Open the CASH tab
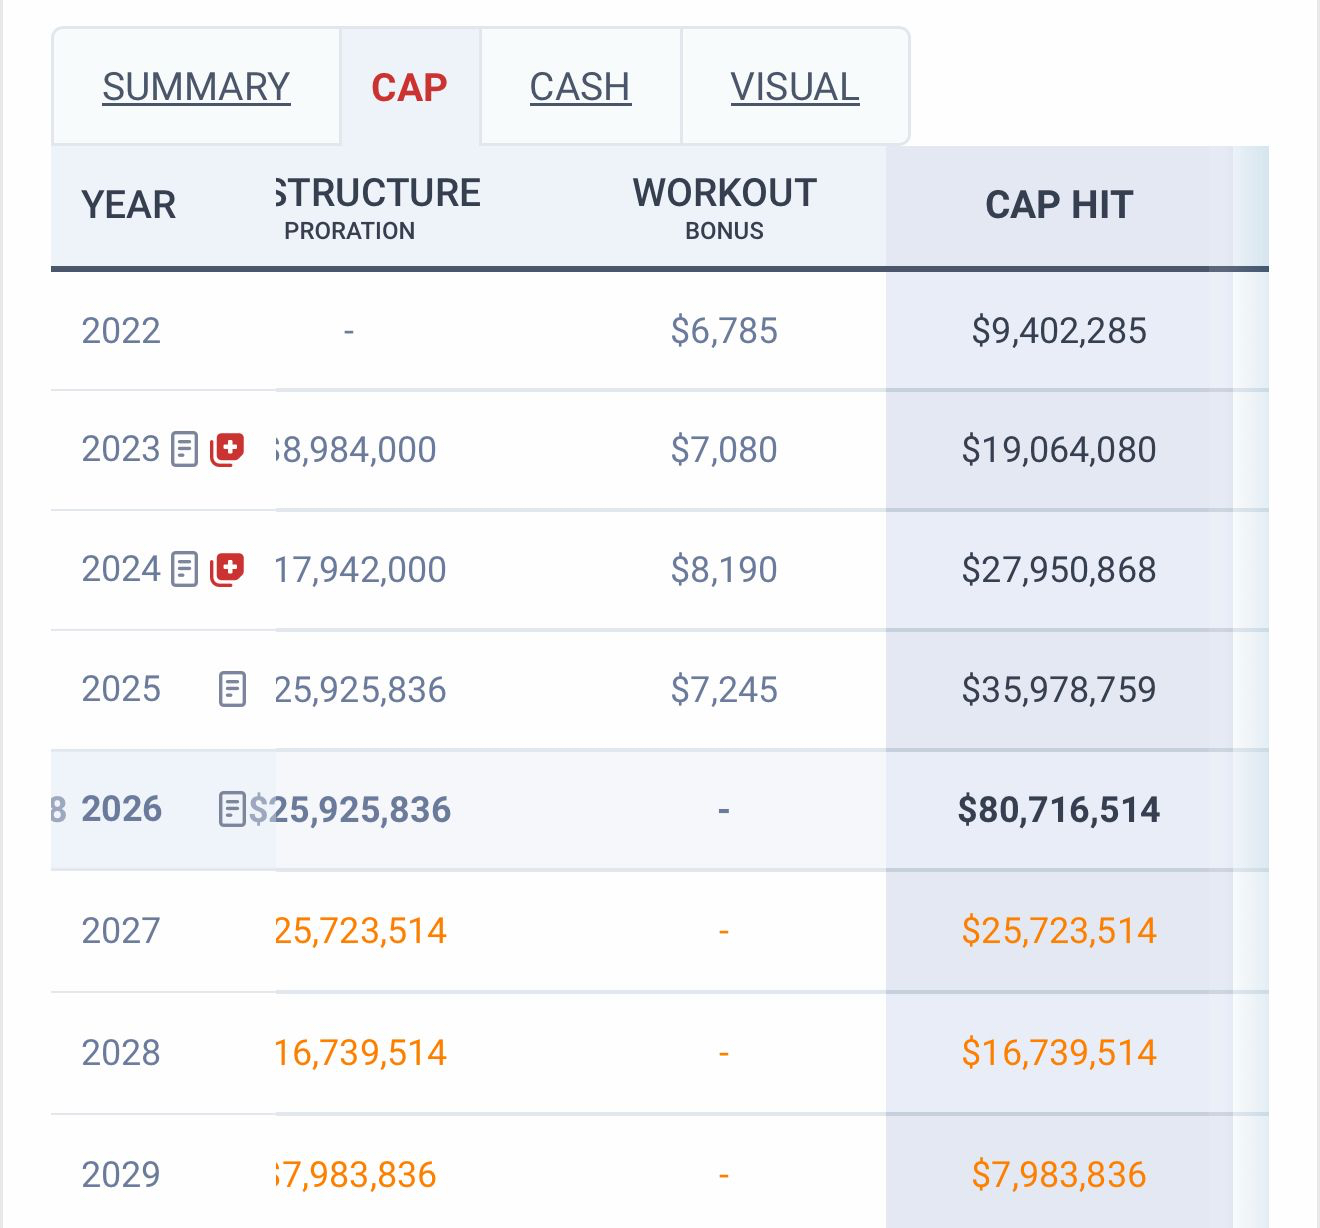This screenshot has width=1320, height=1228. click(x=580, y=87)
